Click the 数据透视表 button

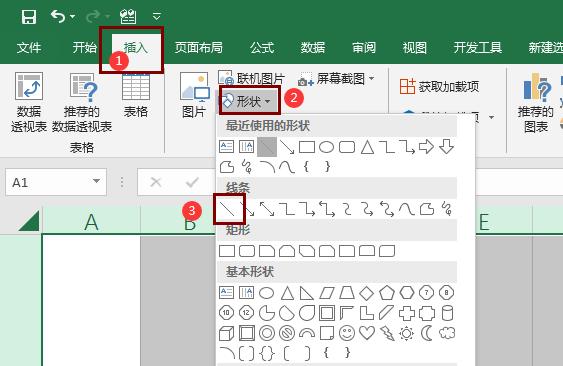click(x=29, y=102)
